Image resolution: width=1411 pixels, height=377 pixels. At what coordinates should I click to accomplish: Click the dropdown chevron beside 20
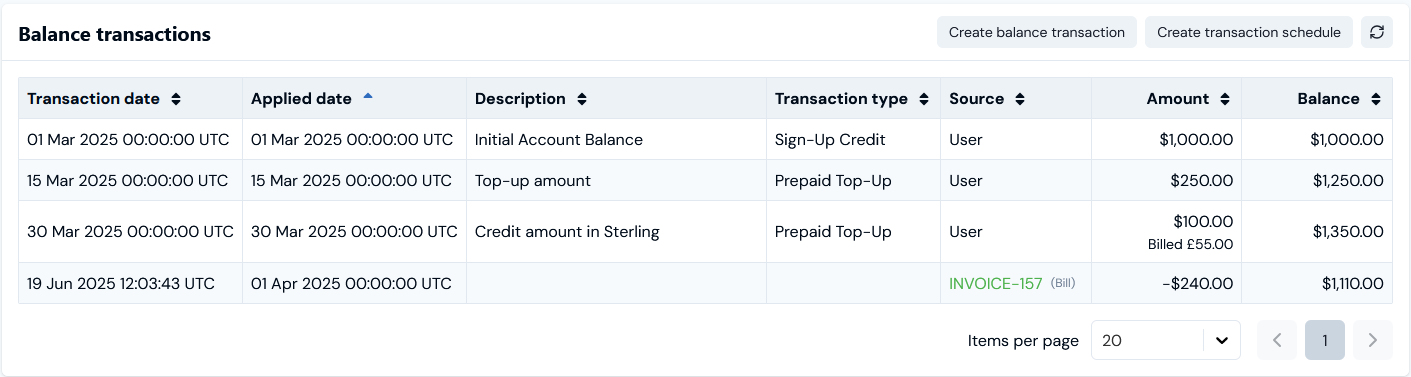pos(1221,341)
